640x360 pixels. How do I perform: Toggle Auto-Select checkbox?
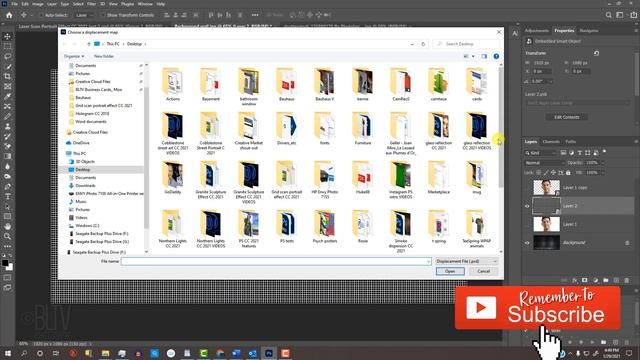(41, 15)
